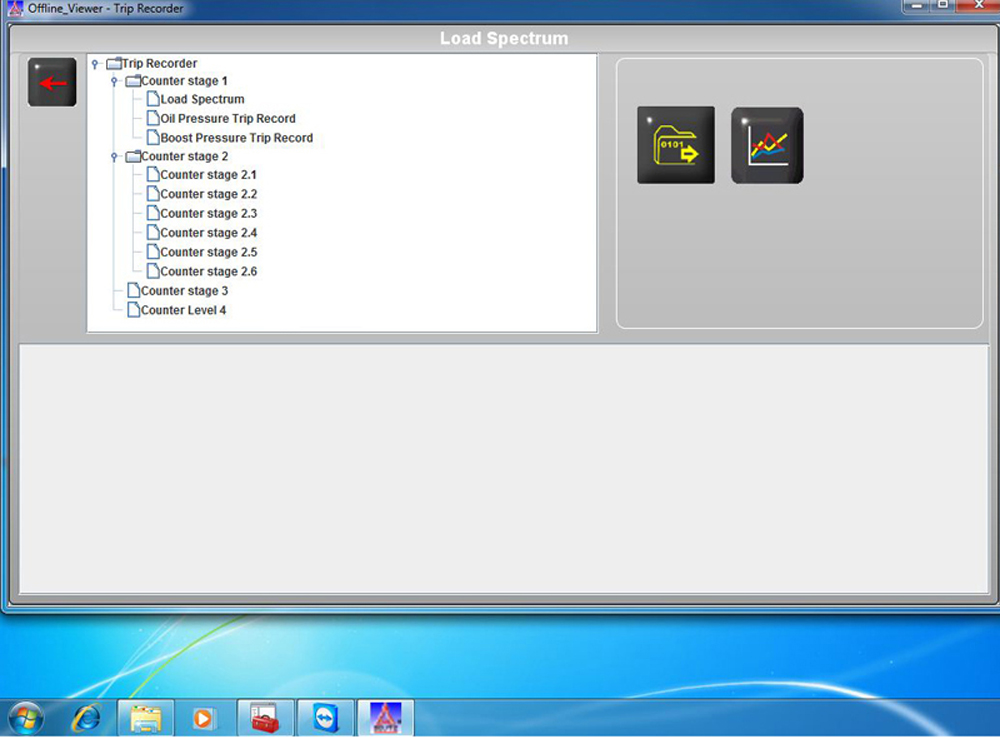This screenshot has height=738, width=1000.
Task: Close the Offline_Viewer window
Action: [x=978, y=5]
